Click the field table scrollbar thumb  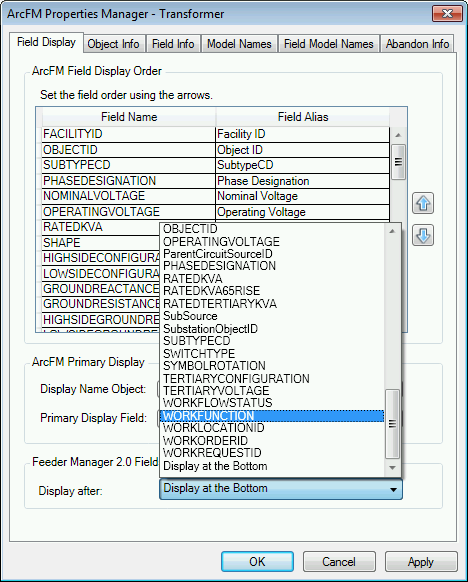398,162
